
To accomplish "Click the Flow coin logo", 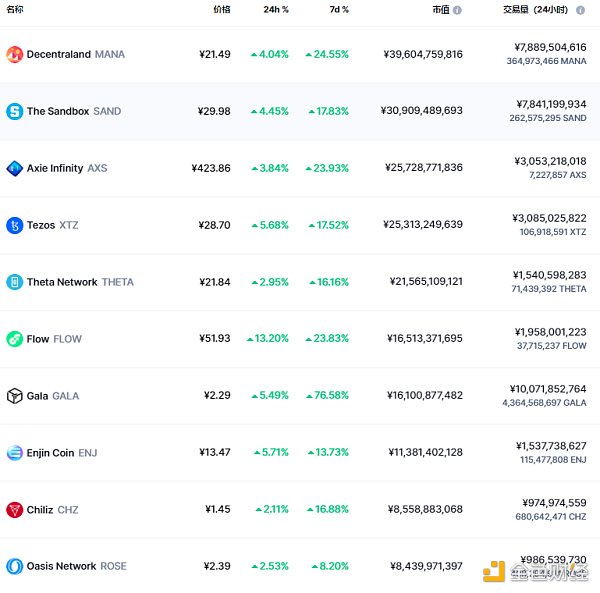I will click(x=14, y=339).
